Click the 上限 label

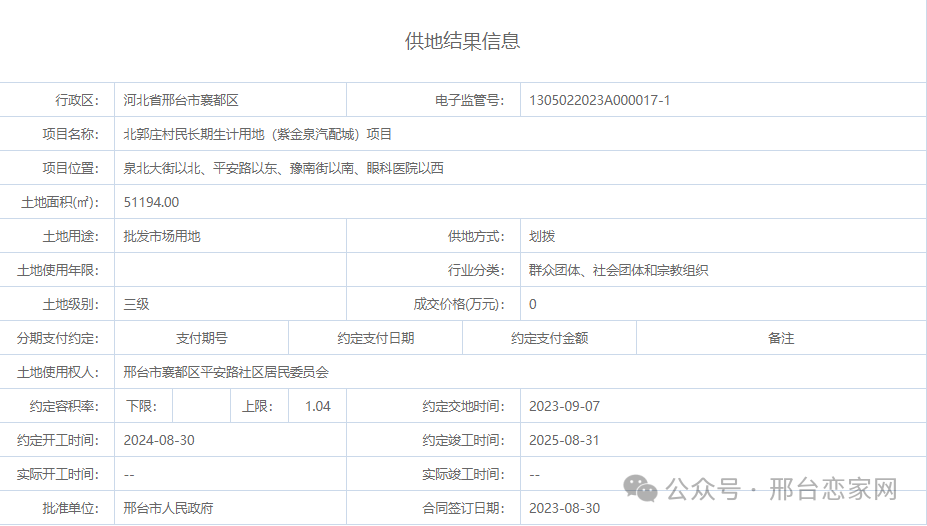(x=258, y=406)
